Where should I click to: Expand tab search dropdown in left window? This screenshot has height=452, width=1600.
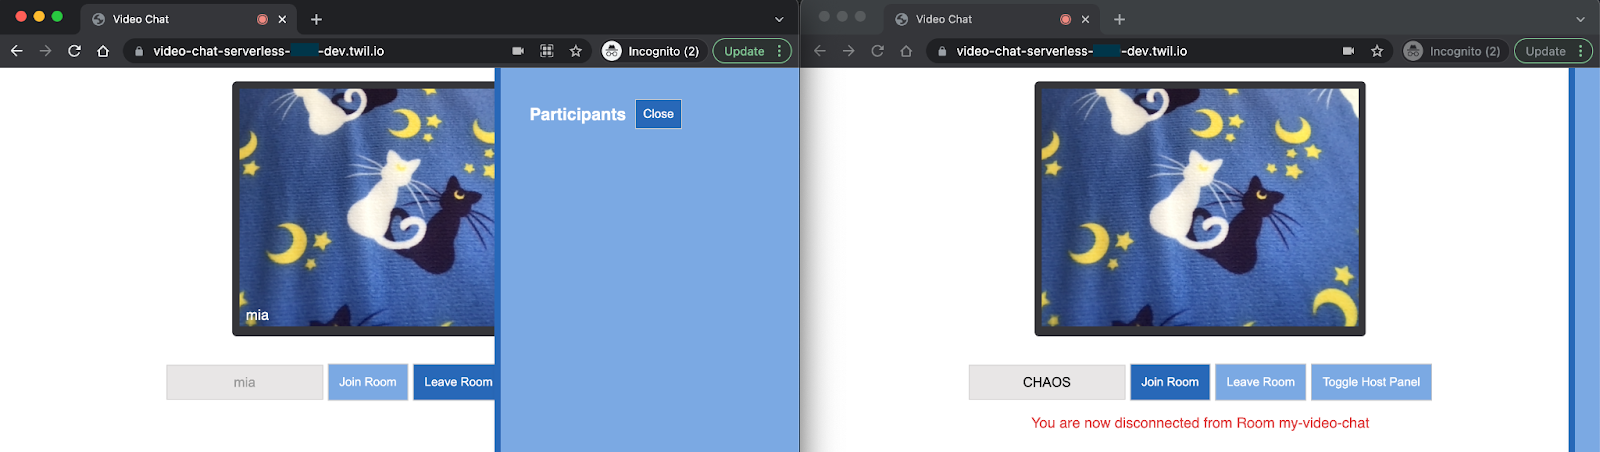(x=779, y=19)
